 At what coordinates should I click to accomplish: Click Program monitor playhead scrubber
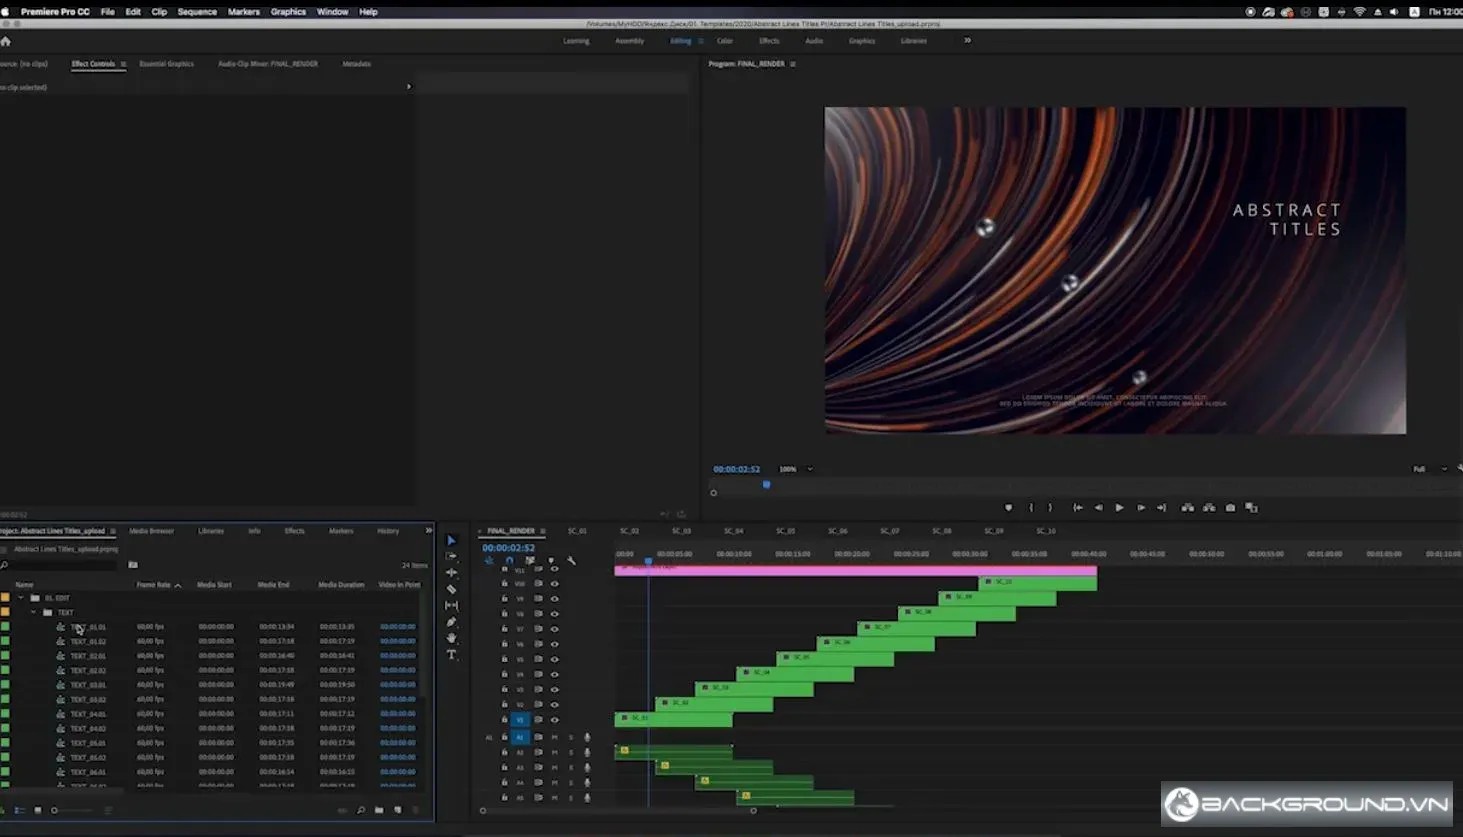click(x=767, y=485)
